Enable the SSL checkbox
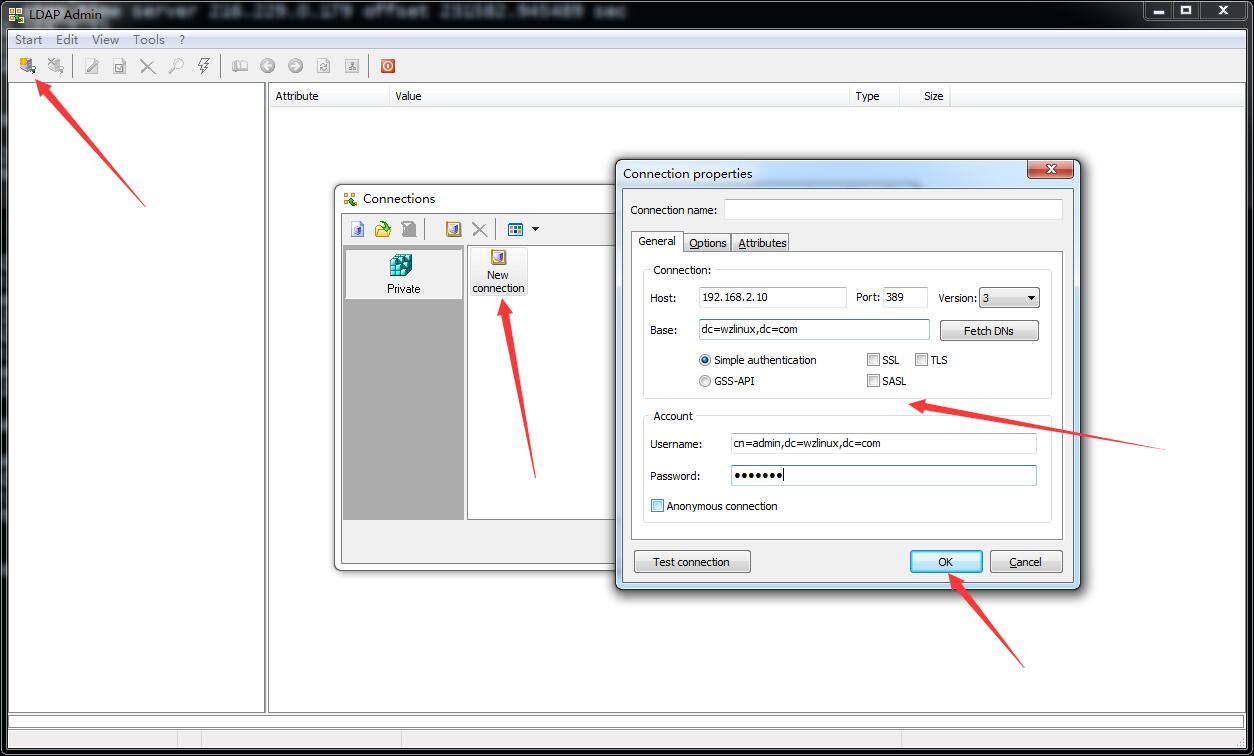The height and width of the screenshot is (756, 1254). (873, 360)
